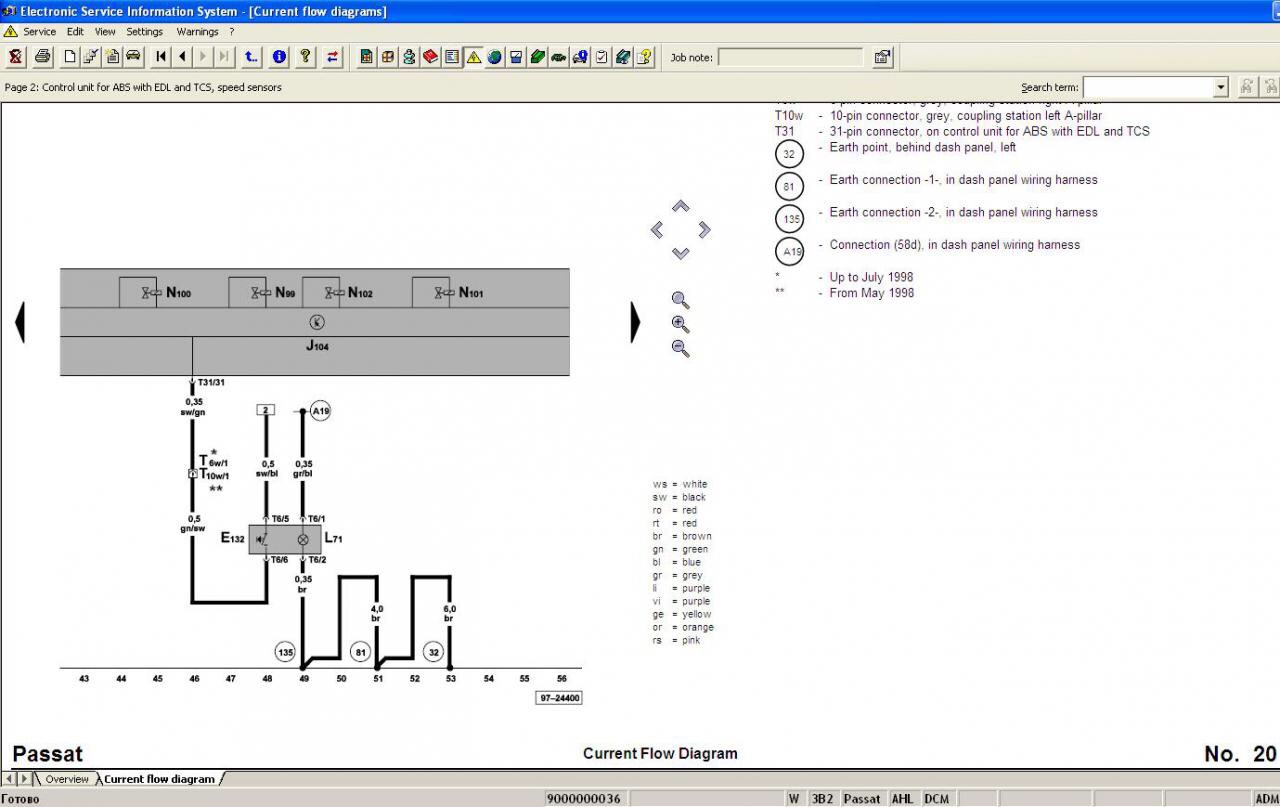Viewport: 1280px width, 807px height.
Task: Click the '2' reference box in diagram
Action: click(265, 410)
